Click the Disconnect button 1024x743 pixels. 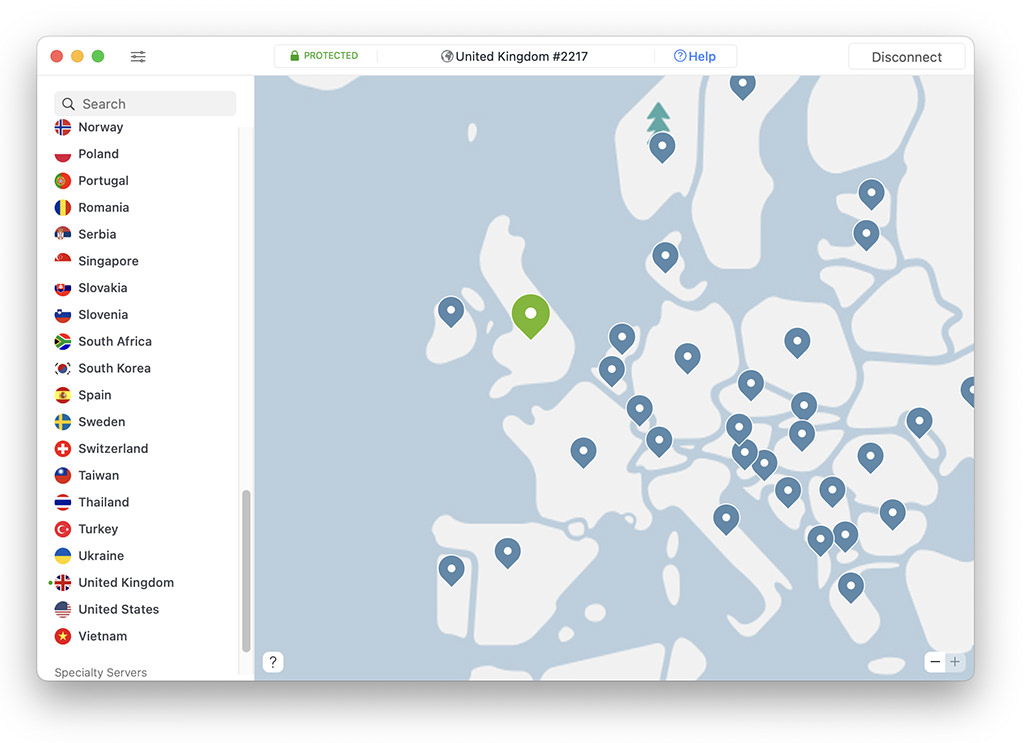pos(906,57)
